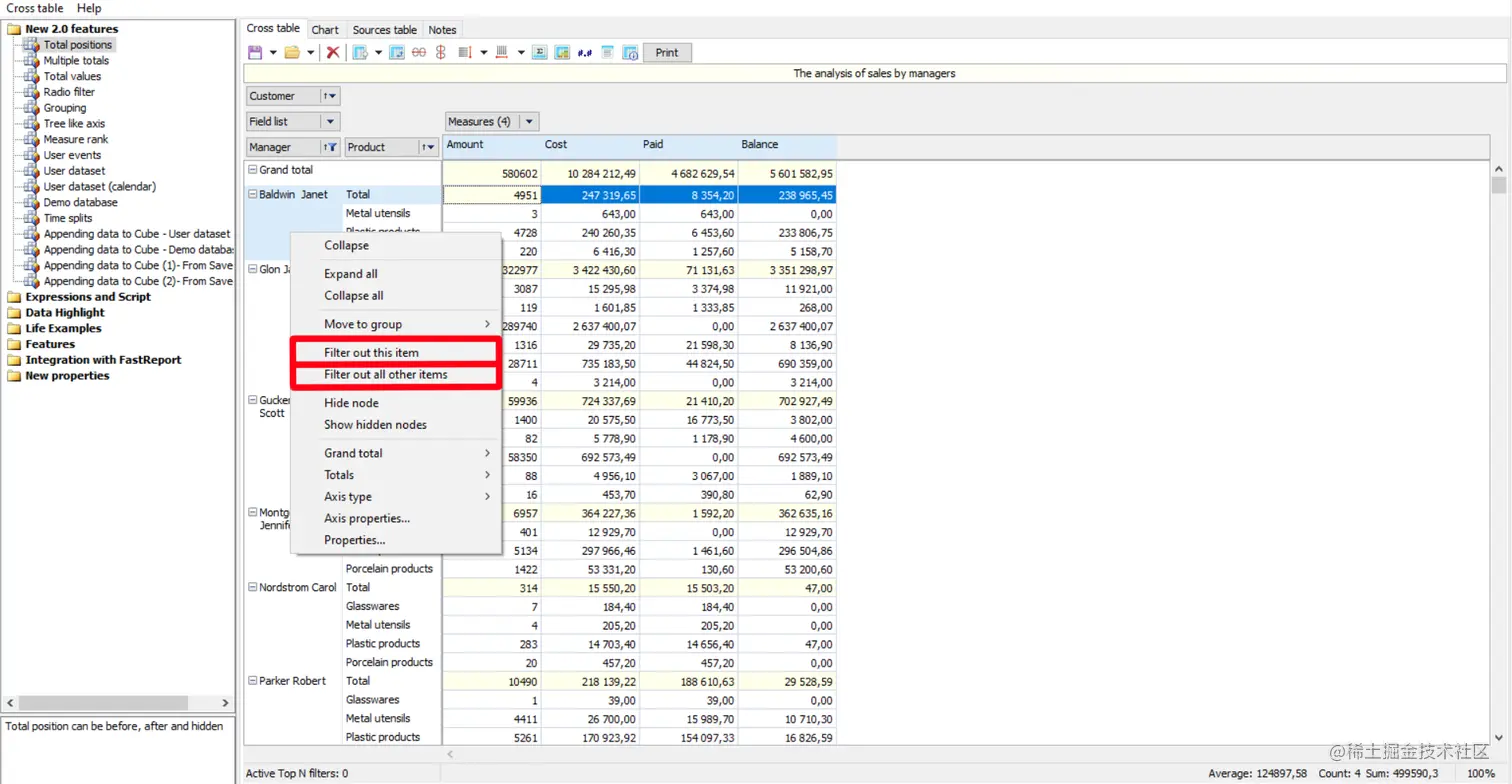Click the Manager field filter funnel icon
Screen dimensions: 1512x784
pos(331,147)
